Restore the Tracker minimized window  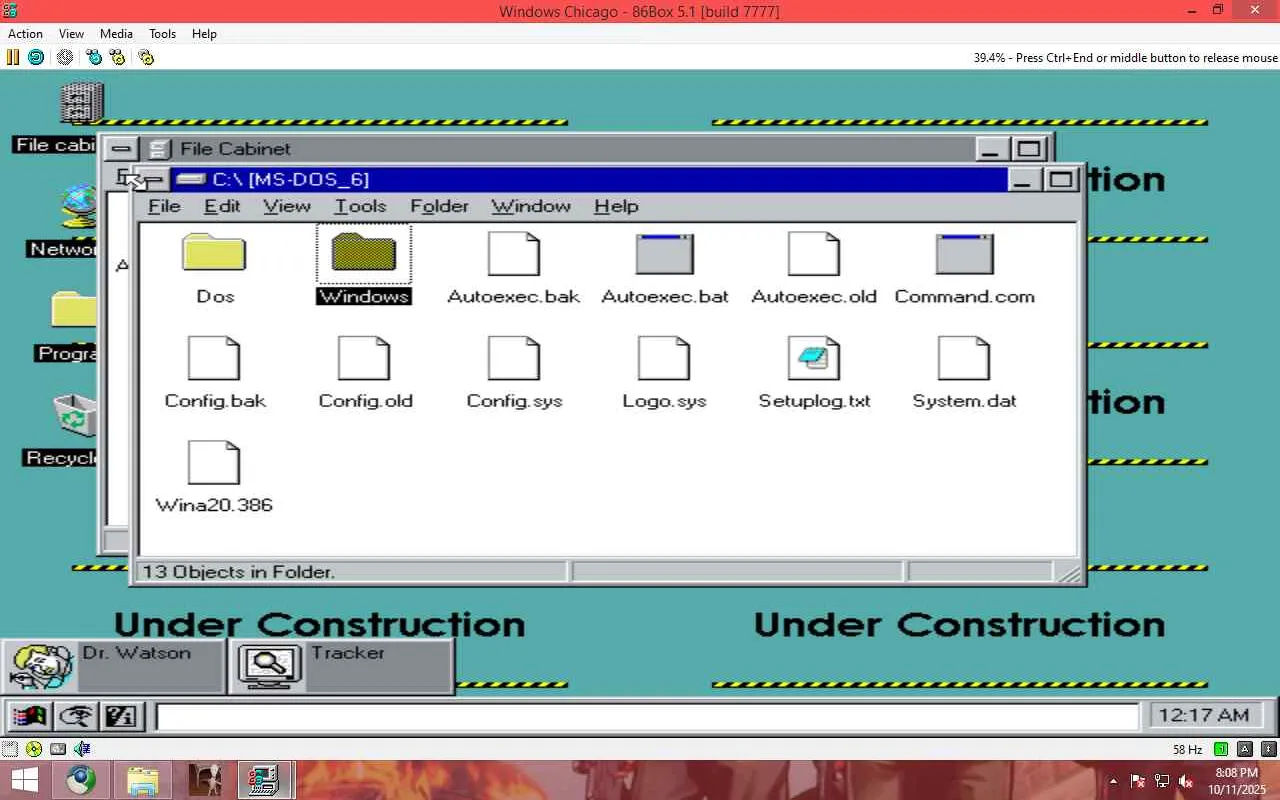(342, 666)
